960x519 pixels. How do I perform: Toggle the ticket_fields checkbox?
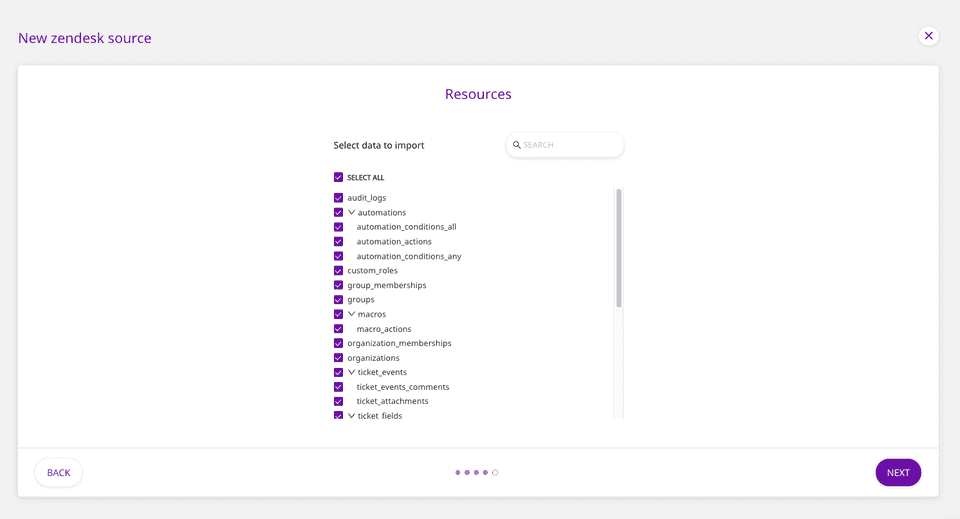338,416
